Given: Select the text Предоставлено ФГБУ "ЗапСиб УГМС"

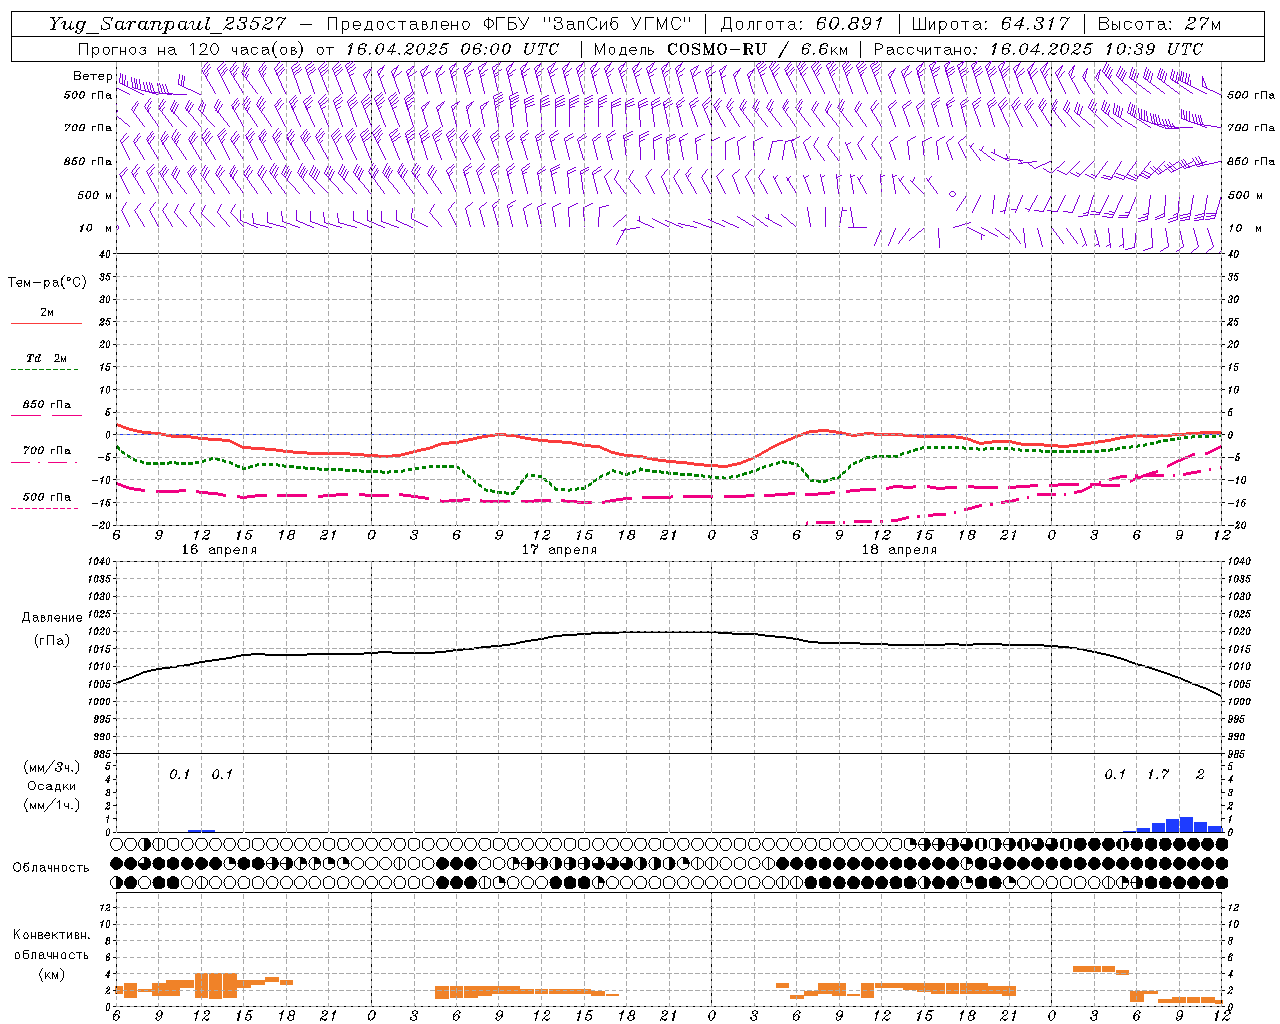Looking at the screenshot, I should pos(509,24).
